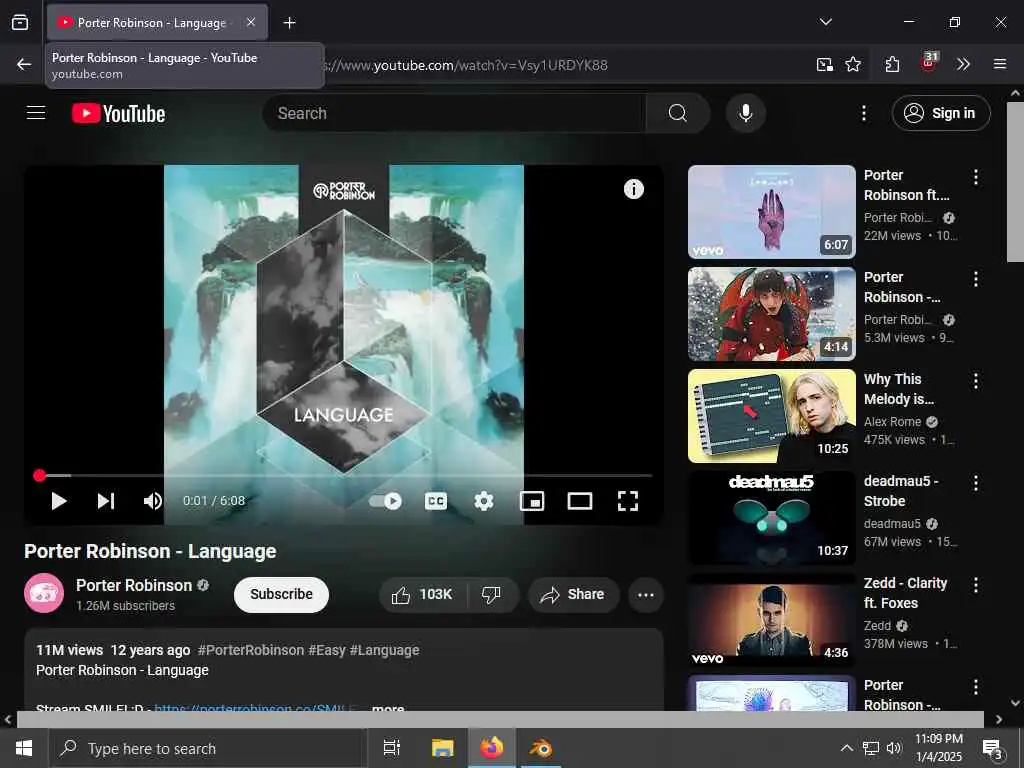Open options for Zedd Clarity video
This screenshot has width=1024, height=768.
coord(975,584)
